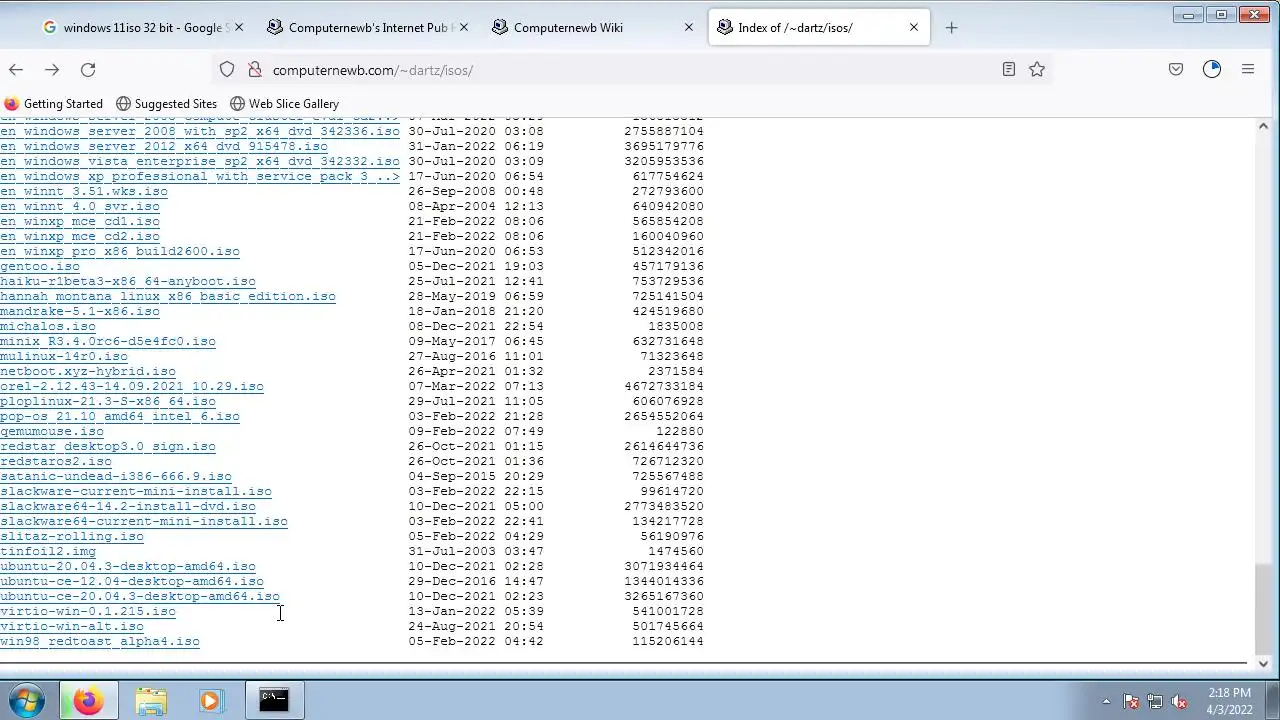
Task: Close the Index of /~dartz/isos/ tab
Action: point(913,28)
